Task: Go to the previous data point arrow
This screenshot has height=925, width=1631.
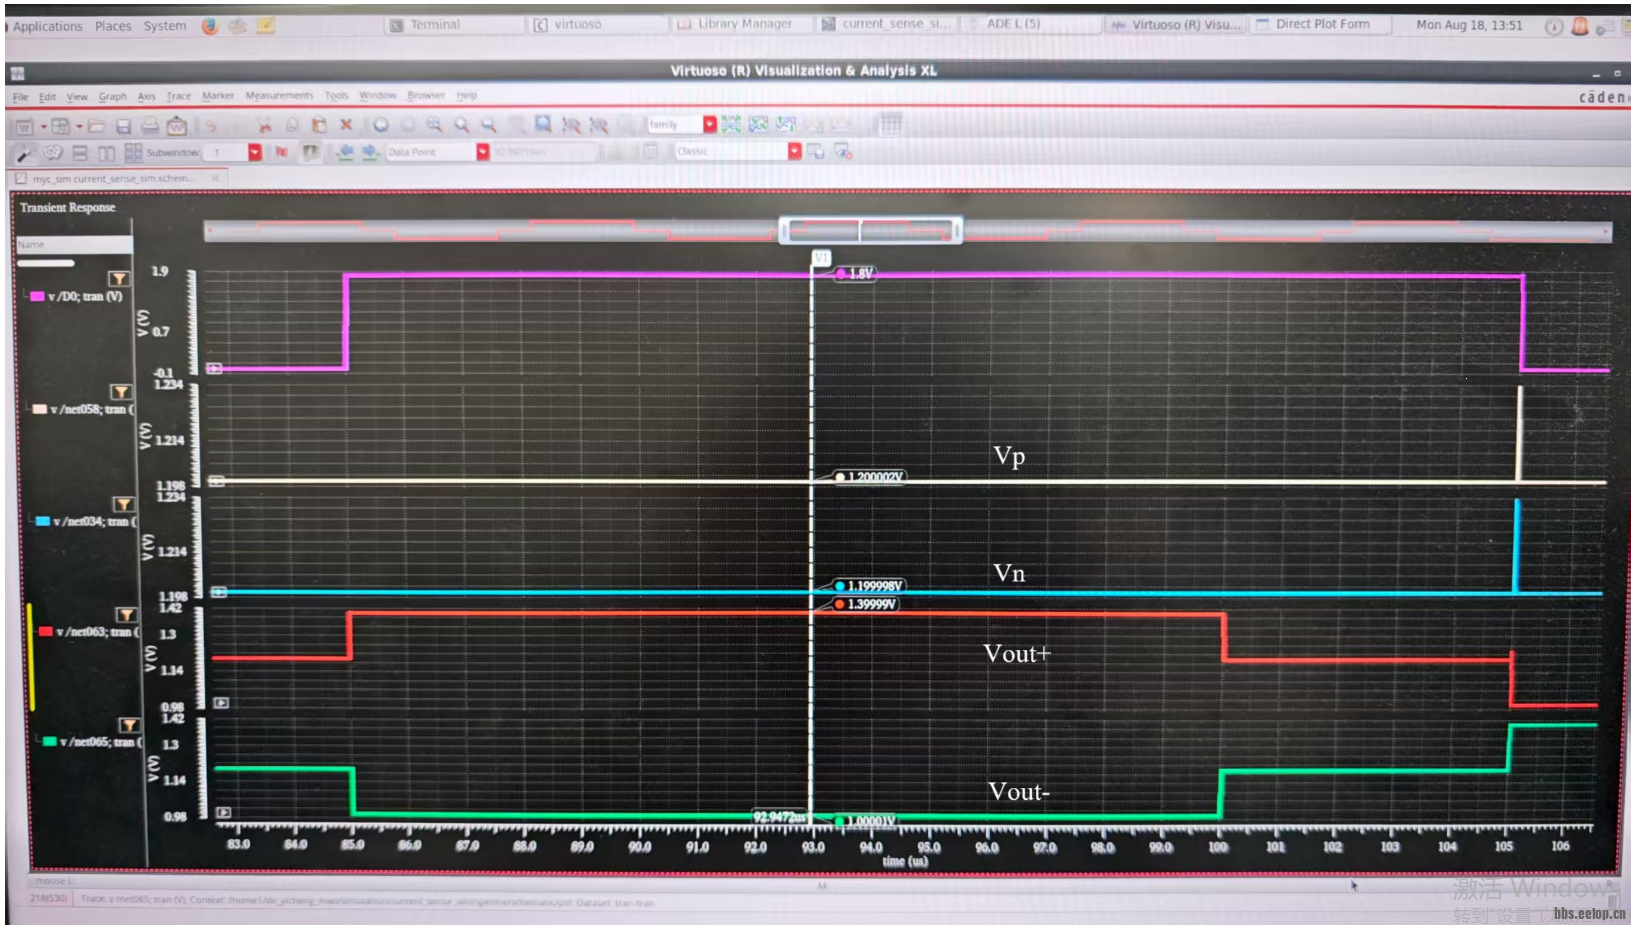Action: tap(345, 152)
